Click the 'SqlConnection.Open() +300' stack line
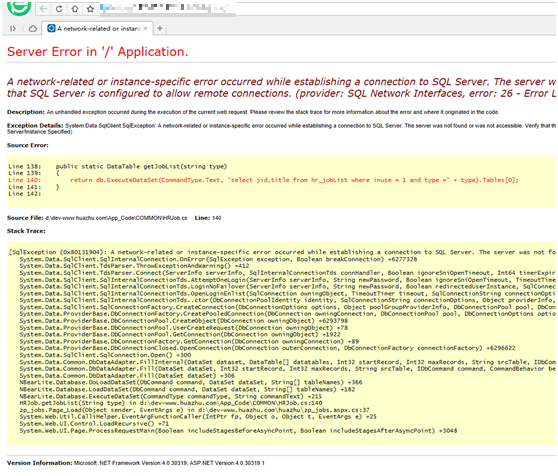Screen dimensions: 558x476 (105, 355)
